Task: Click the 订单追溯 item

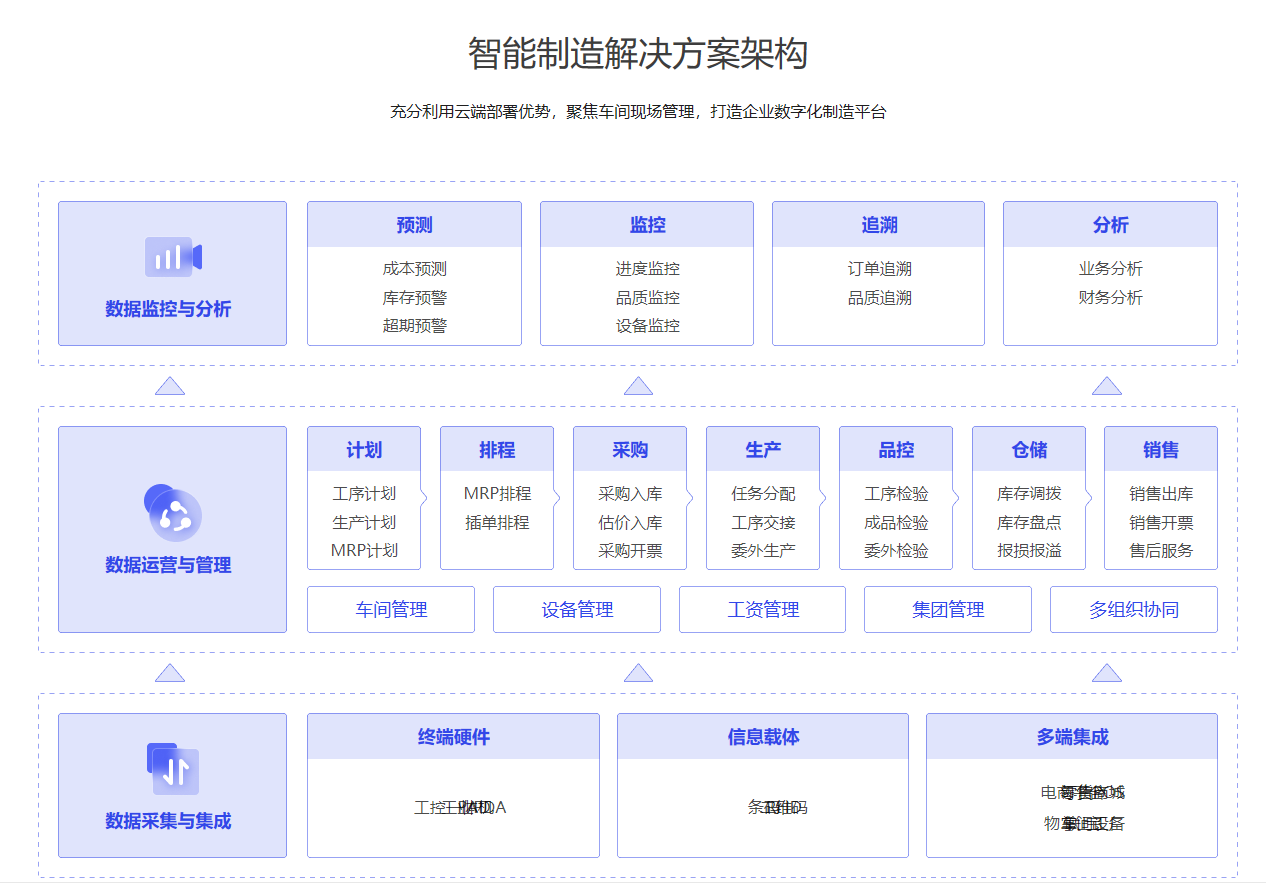Action: 879,269
